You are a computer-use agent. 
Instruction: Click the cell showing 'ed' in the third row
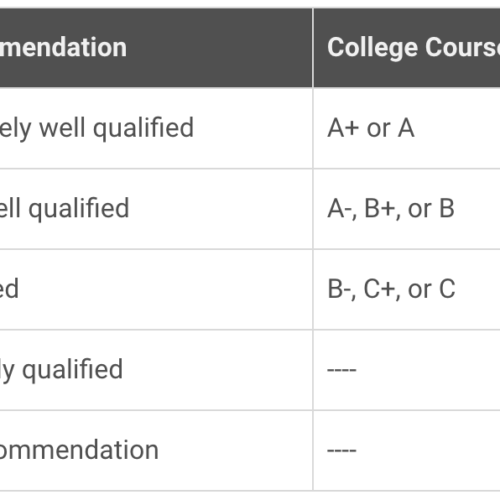pos(156,289)
